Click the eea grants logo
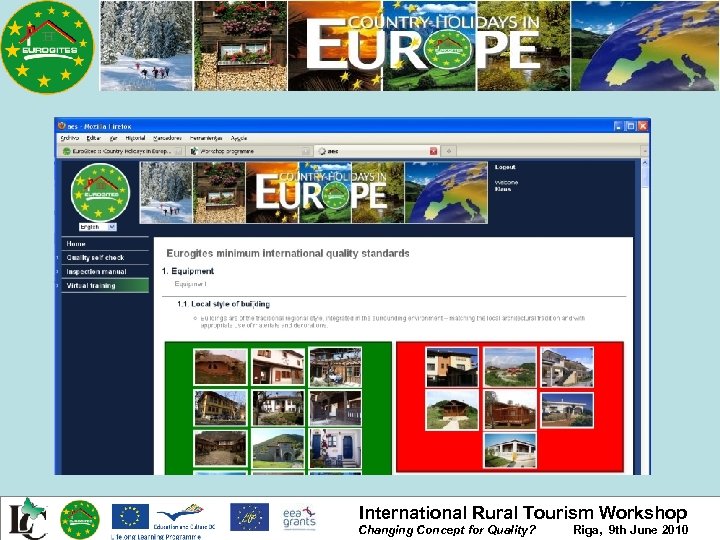 click(299, 518)
